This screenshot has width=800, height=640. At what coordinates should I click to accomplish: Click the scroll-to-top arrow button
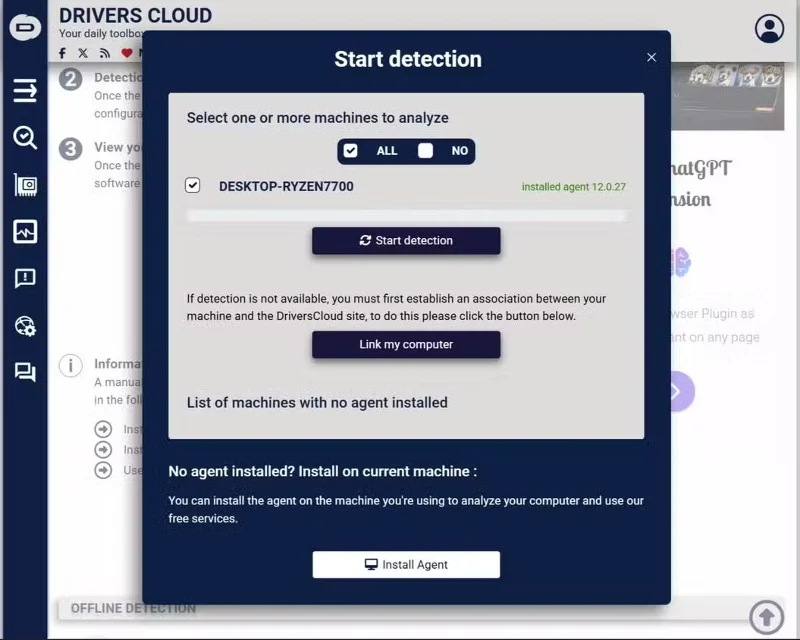coord(766,617)
